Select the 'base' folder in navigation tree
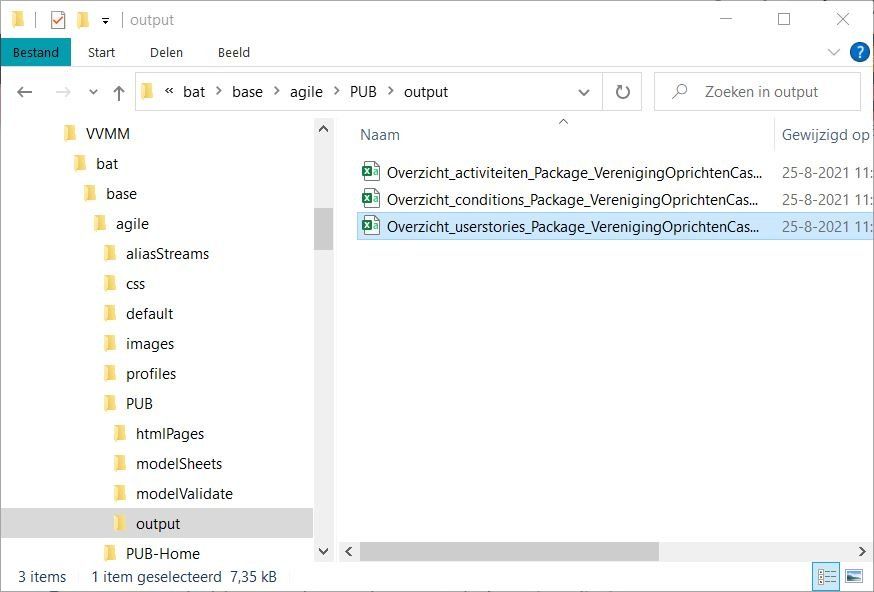The image size is (874, 592). tap(121, 194)
